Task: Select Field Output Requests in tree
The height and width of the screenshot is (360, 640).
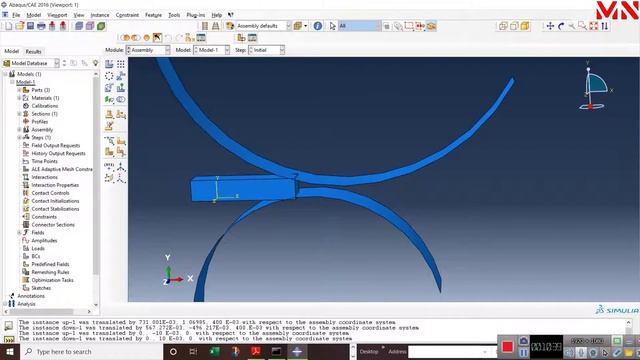Action: [56, 145]
